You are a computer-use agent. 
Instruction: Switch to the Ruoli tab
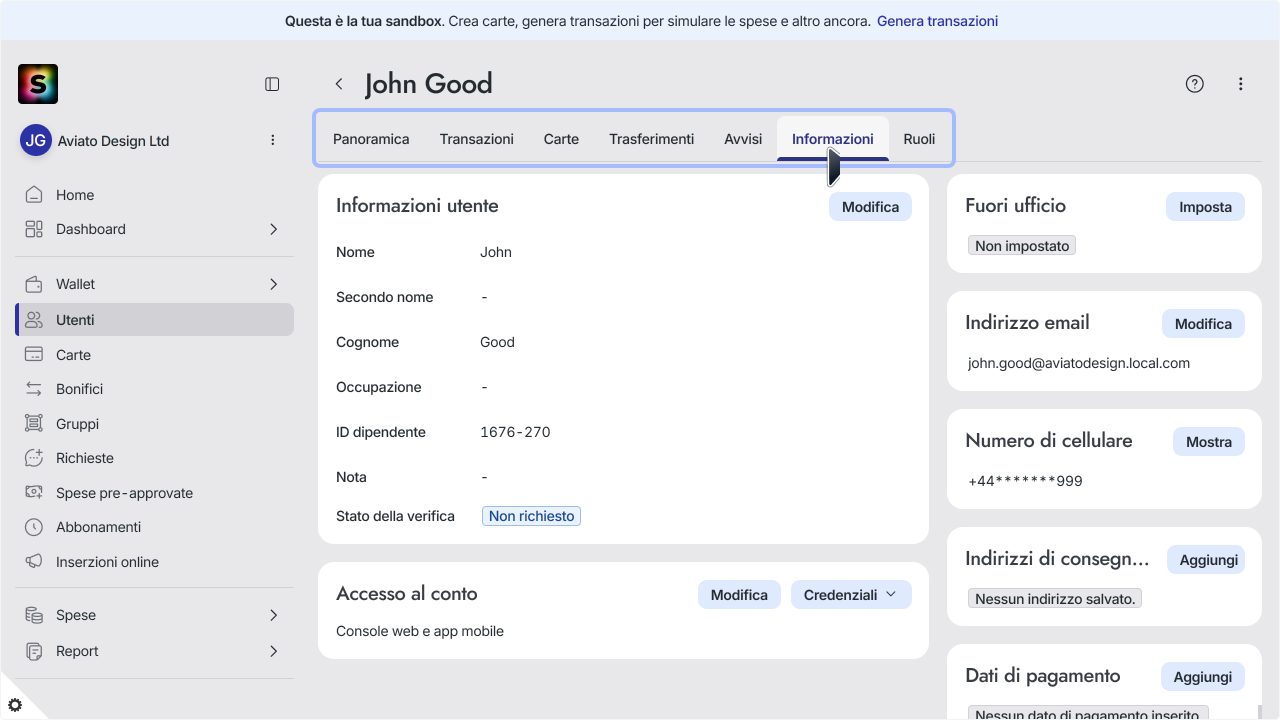point(919,139)
